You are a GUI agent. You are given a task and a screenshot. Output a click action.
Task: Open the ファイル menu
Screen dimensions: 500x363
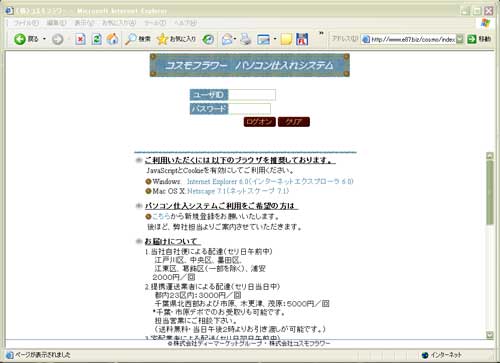[x=26, y=23]
